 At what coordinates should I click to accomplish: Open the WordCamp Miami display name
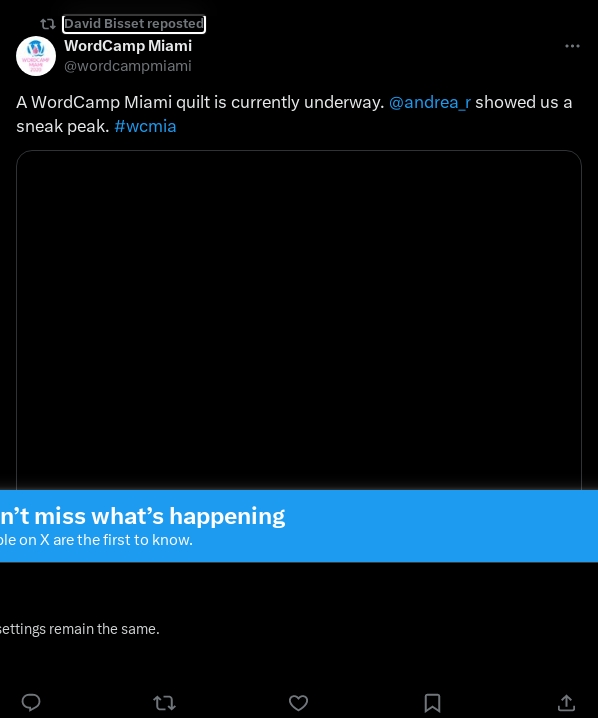128,46
